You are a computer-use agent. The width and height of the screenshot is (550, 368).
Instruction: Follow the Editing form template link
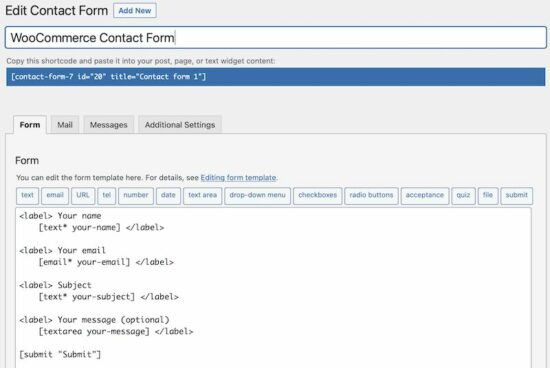pos(238,178)
